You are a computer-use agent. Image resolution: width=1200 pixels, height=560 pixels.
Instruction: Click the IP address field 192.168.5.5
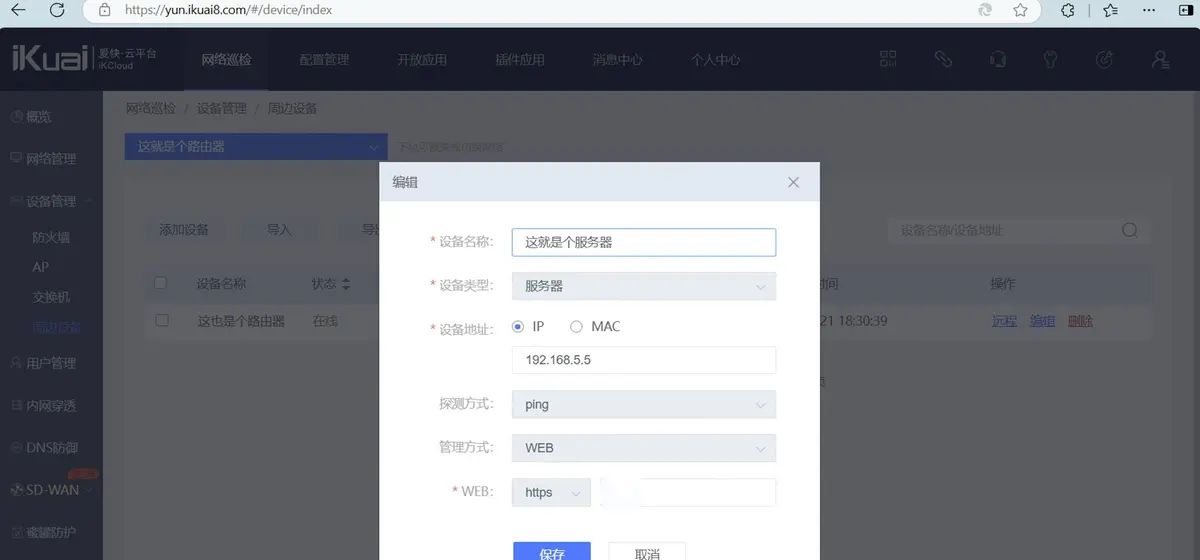(x=644, y=360)
